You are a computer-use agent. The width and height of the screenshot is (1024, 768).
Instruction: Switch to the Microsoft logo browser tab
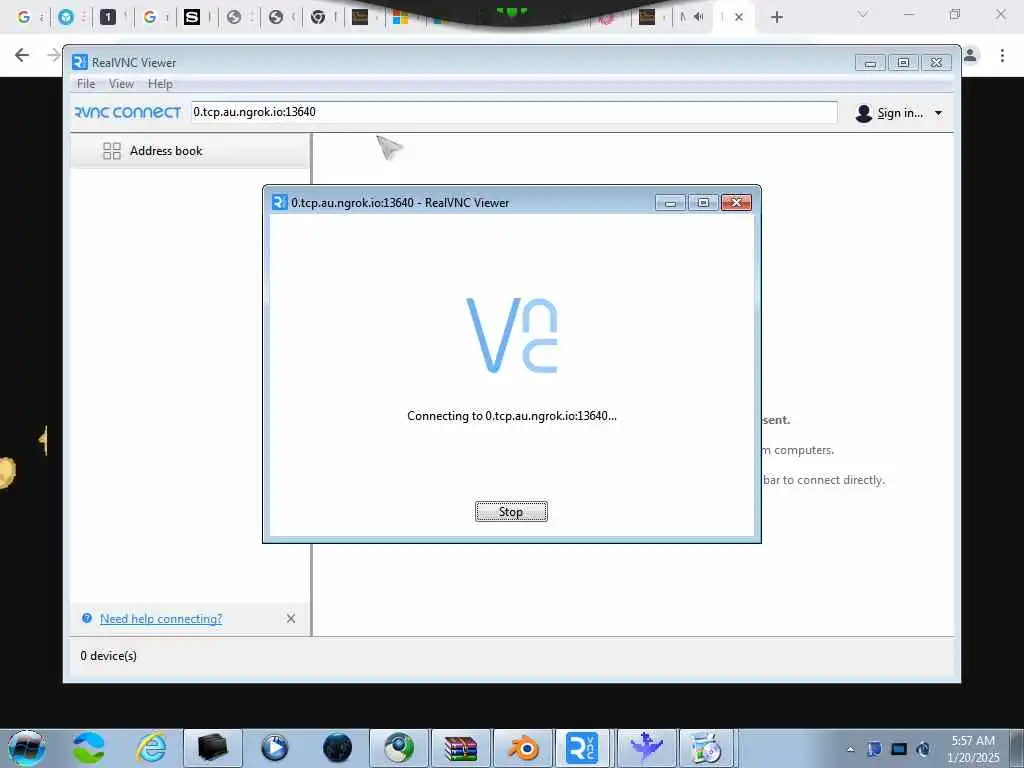(x=400, y=17)
